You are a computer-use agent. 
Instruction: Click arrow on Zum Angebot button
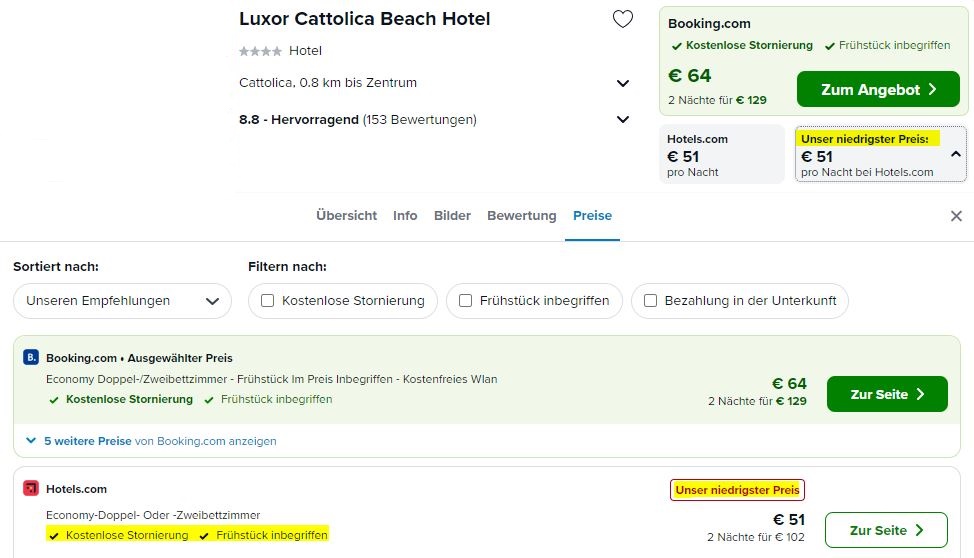(932, 89)
